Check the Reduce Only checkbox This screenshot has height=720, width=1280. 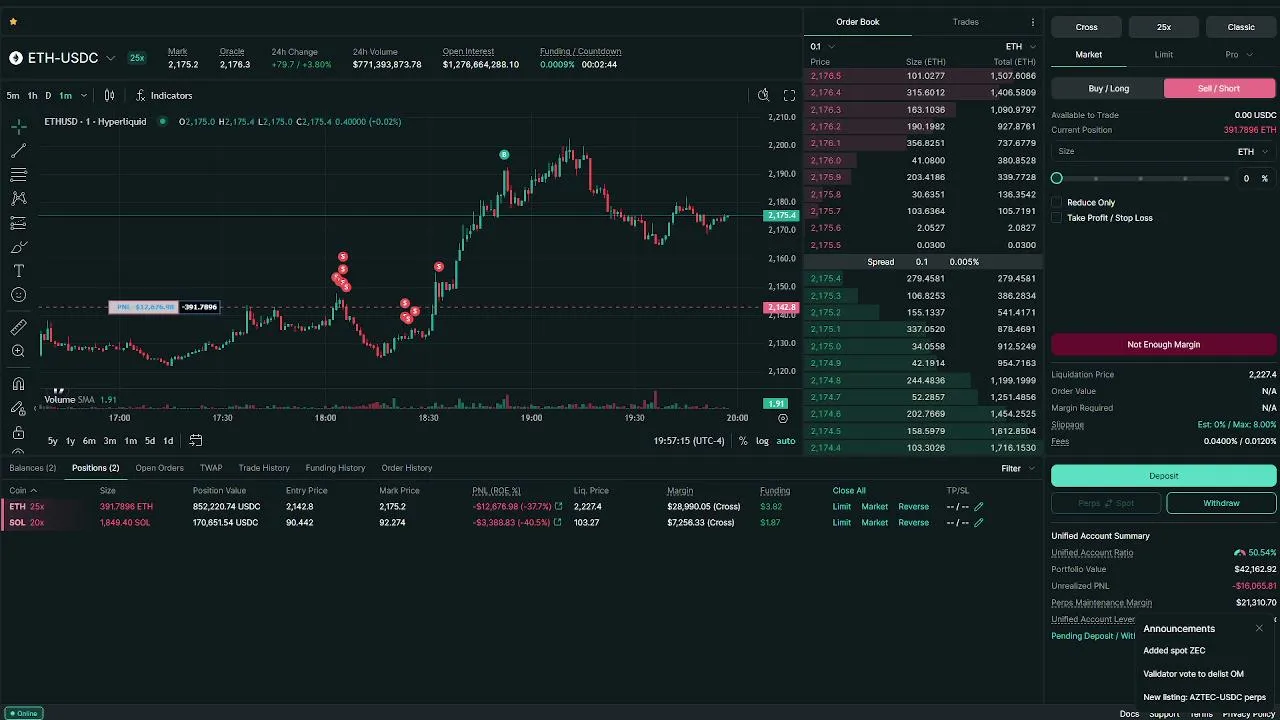(1057, 202)
